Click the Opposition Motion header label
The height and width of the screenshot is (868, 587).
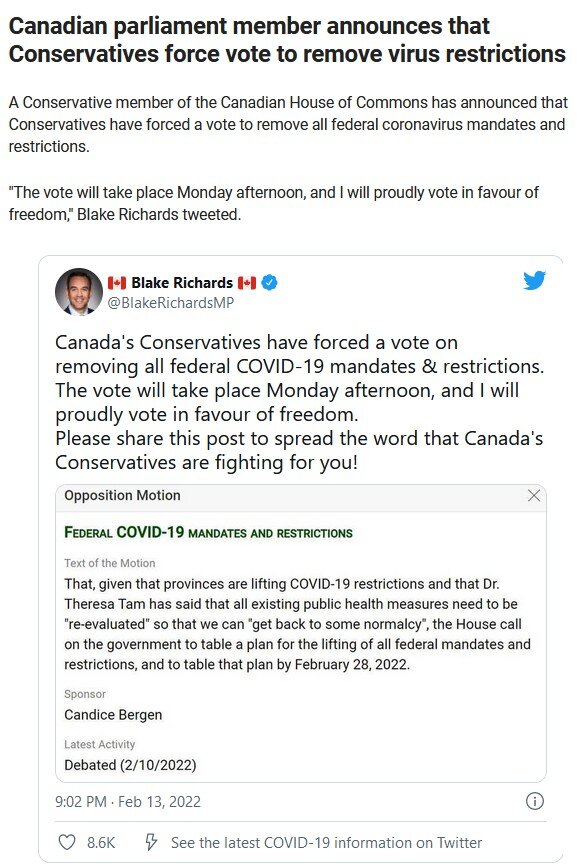pyautogui.click(x=122, y=495)
